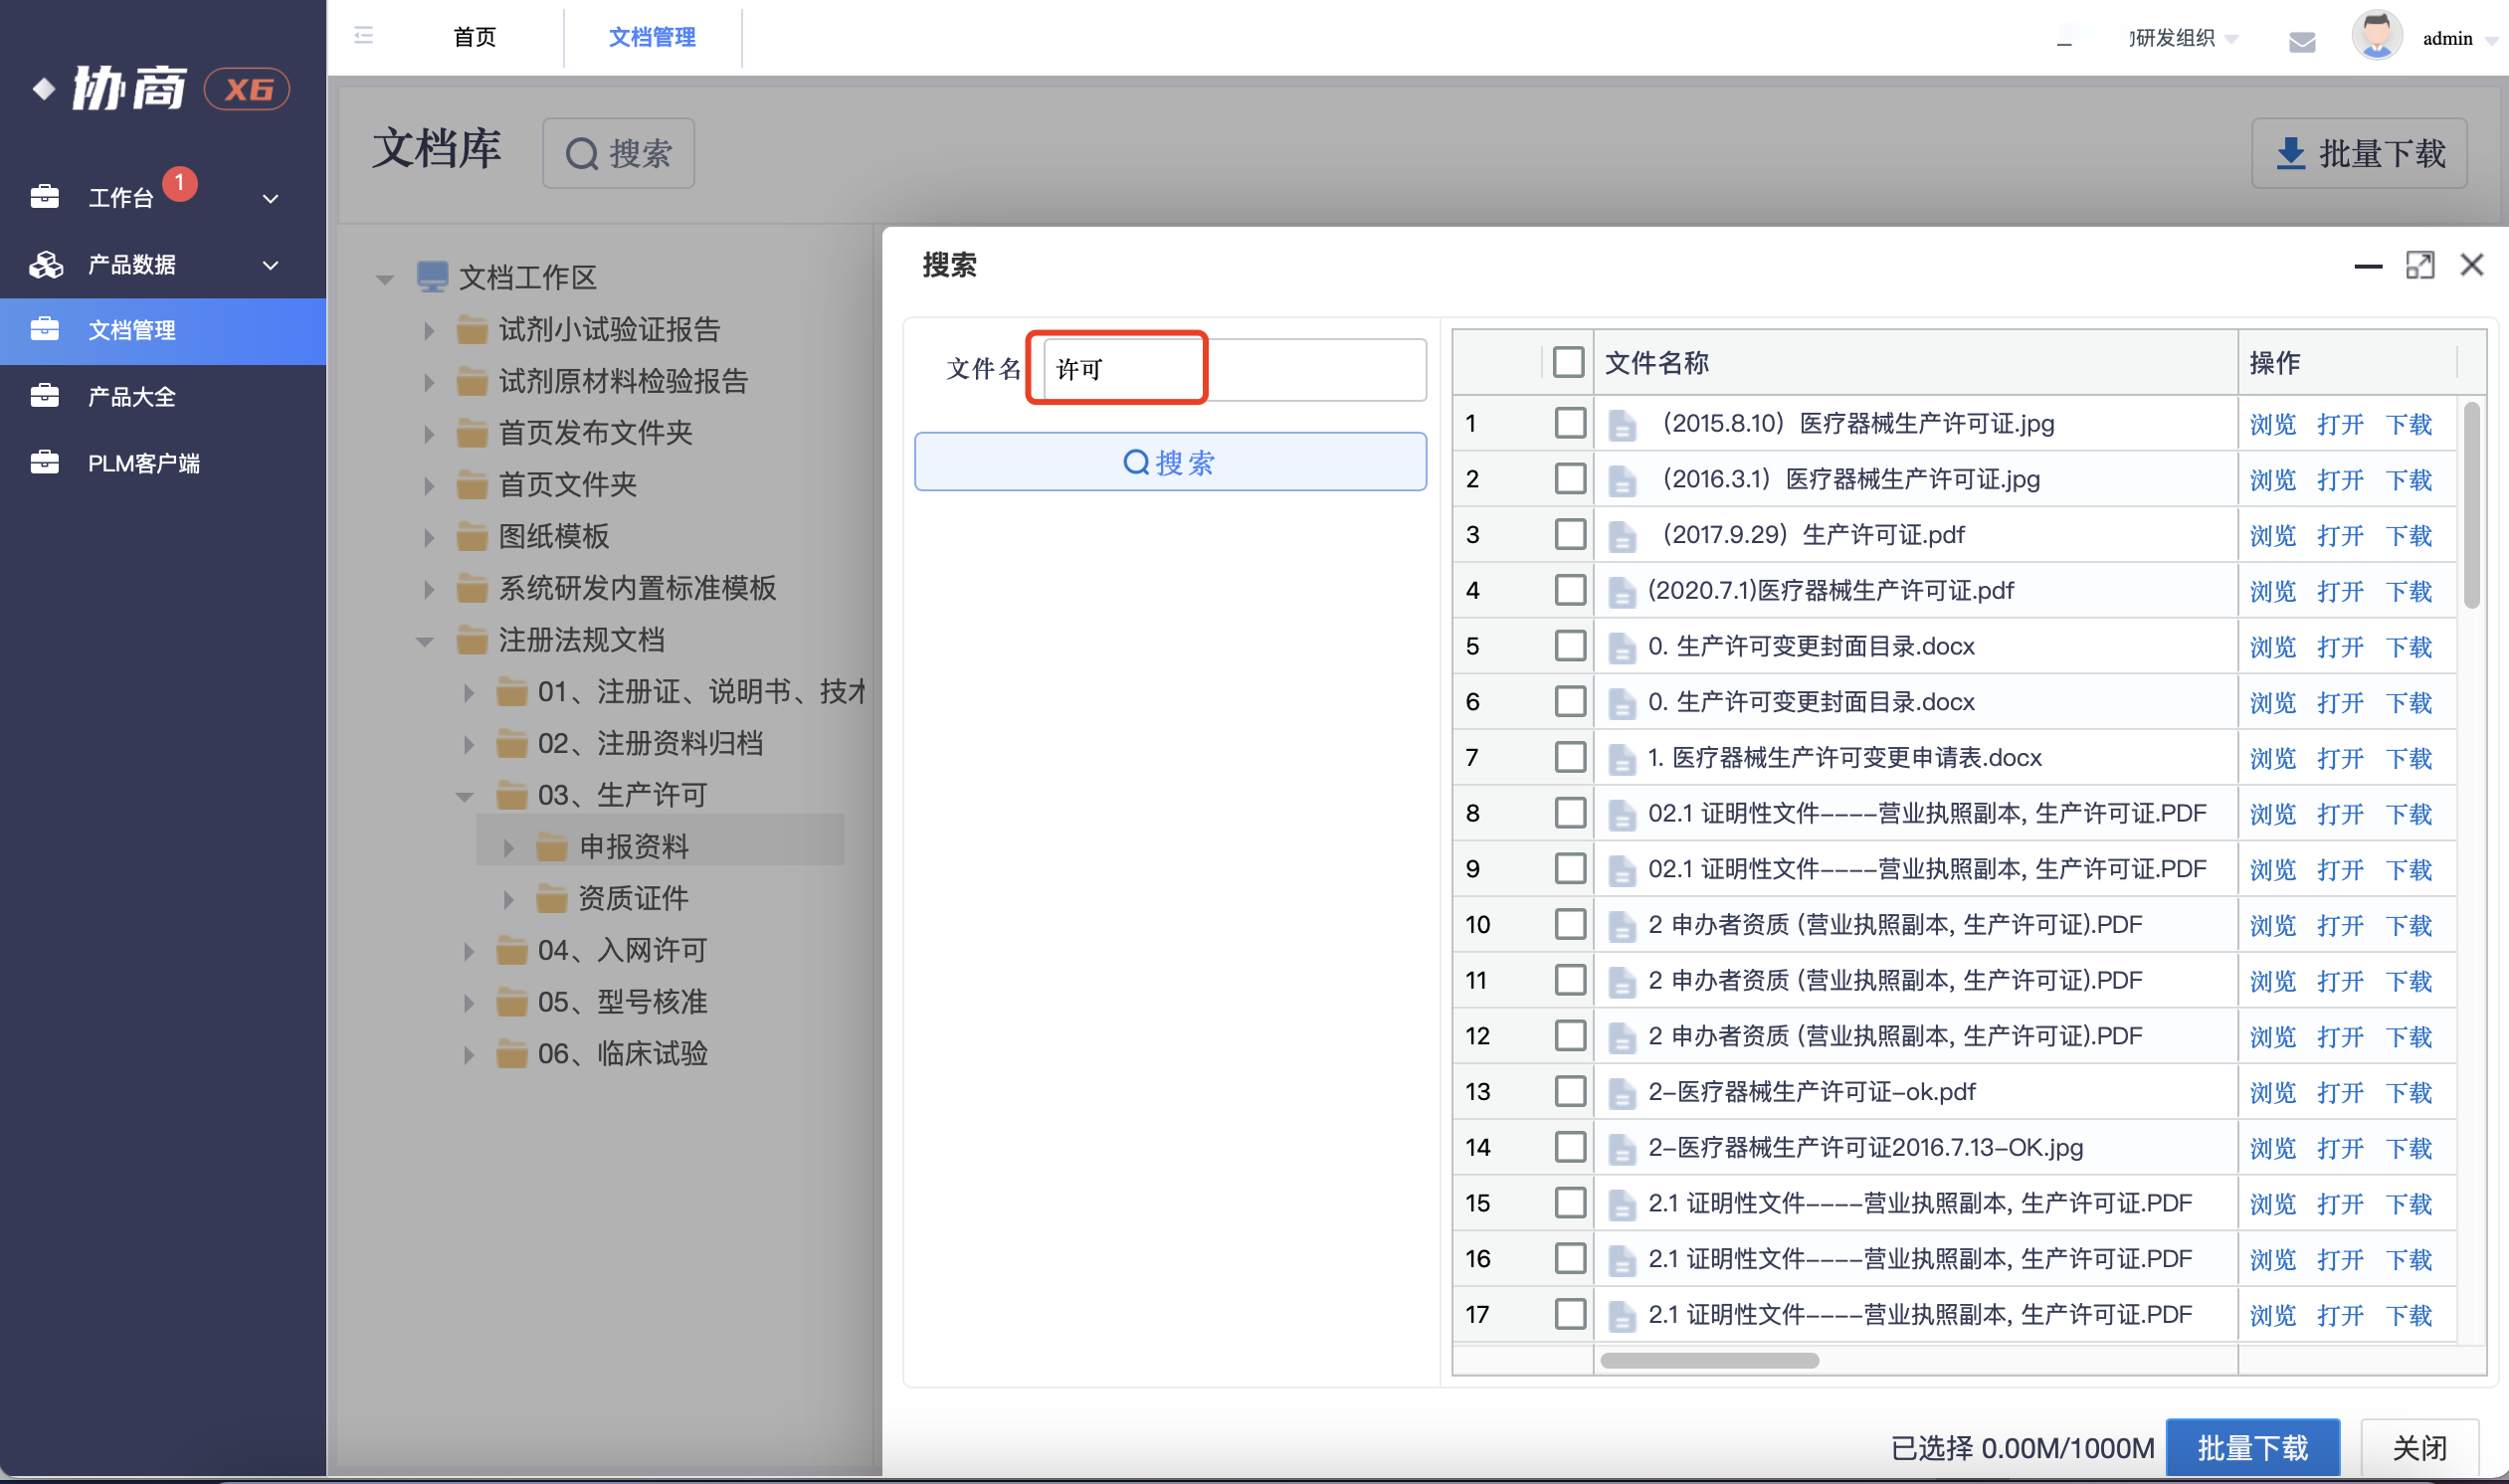The image size is (2509, 1484).
Task: Collapse the 注册法规文档 folder arrow
Action: pyautogui.click(x=425, y=641)
